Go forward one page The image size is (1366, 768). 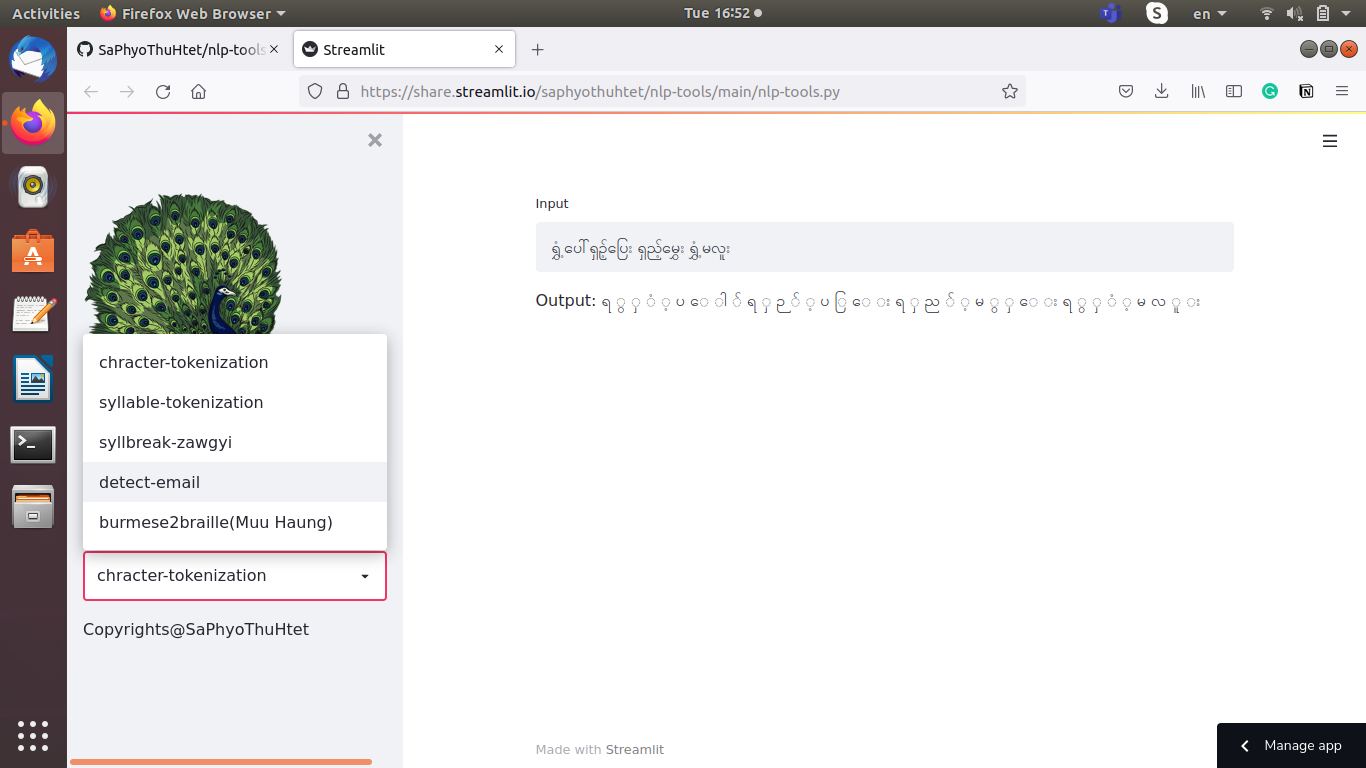127,92
